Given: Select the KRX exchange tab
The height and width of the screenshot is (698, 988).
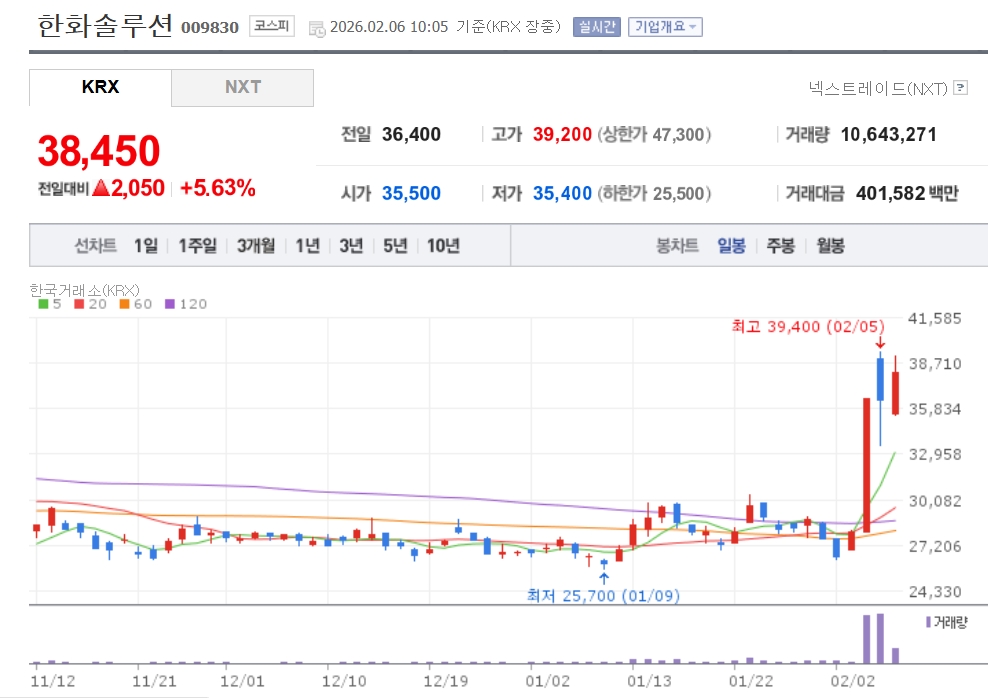Looking at the screenshot, I should (x=100, y=87).
